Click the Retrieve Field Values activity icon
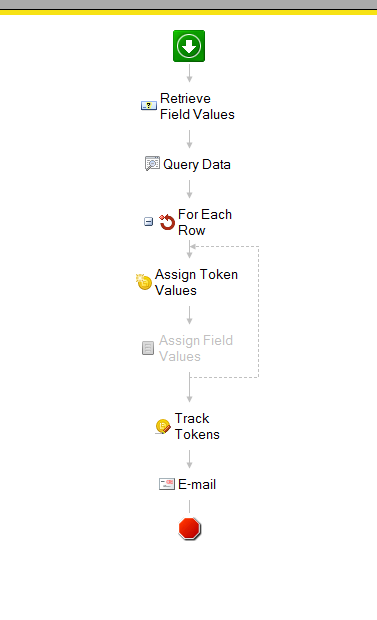The image size is (377, 620). [x=149, y=106]
